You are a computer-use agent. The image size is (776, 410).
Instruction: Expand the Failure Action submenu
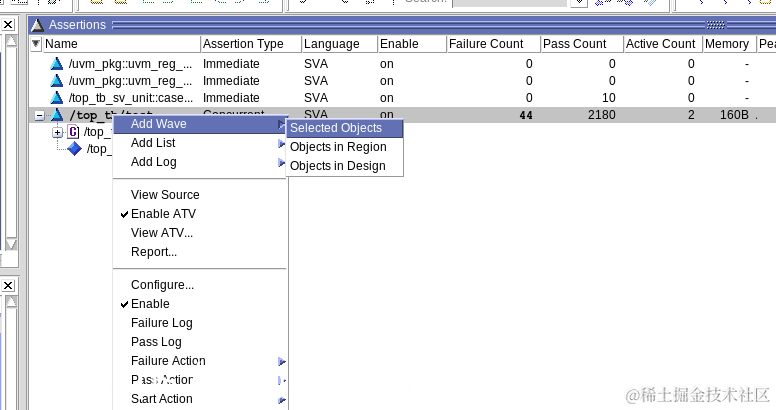coord(200,361)
